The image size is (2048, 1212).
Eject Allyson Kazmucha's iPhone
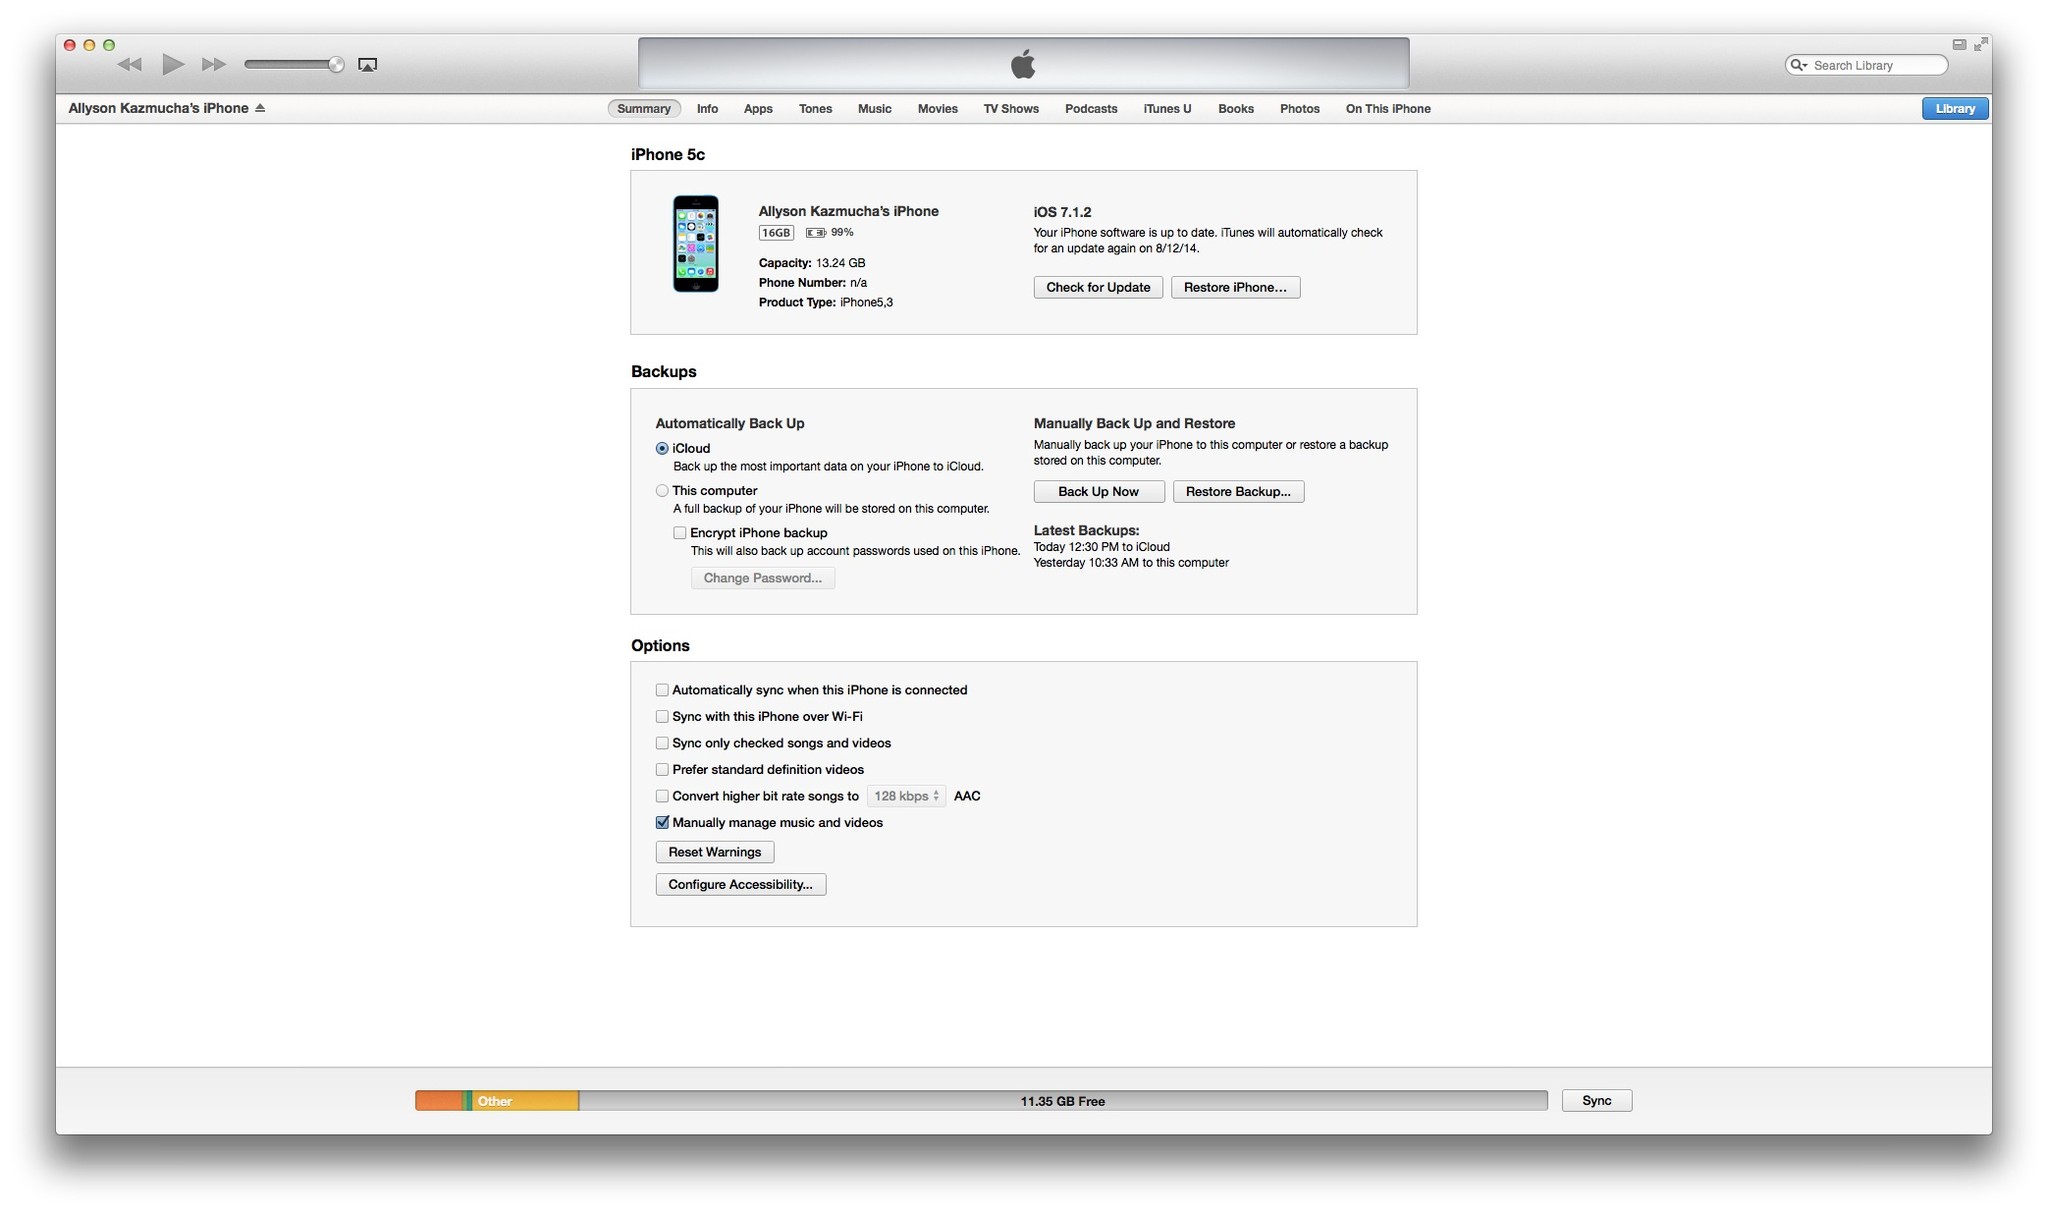pos(260,108)
